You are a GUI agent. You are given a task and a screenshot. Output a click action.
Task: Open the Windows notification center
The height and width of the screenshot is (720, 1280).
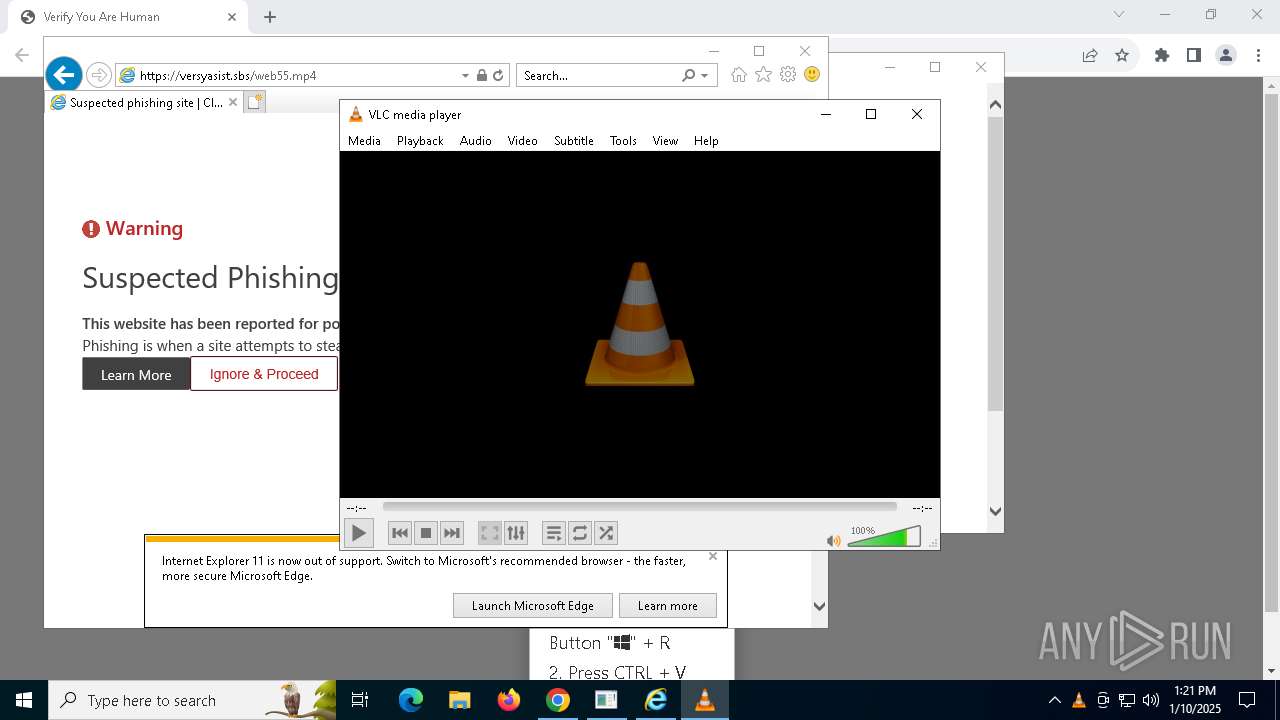pyautogui.click(x=1247, y=700)
